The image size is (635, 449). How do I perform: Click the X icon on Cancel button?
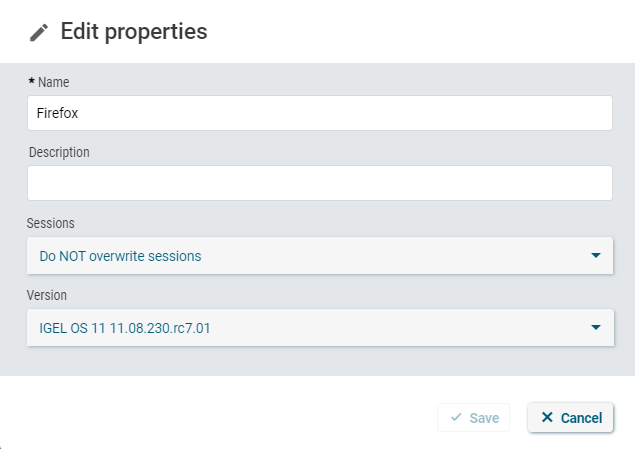[546, 418]
